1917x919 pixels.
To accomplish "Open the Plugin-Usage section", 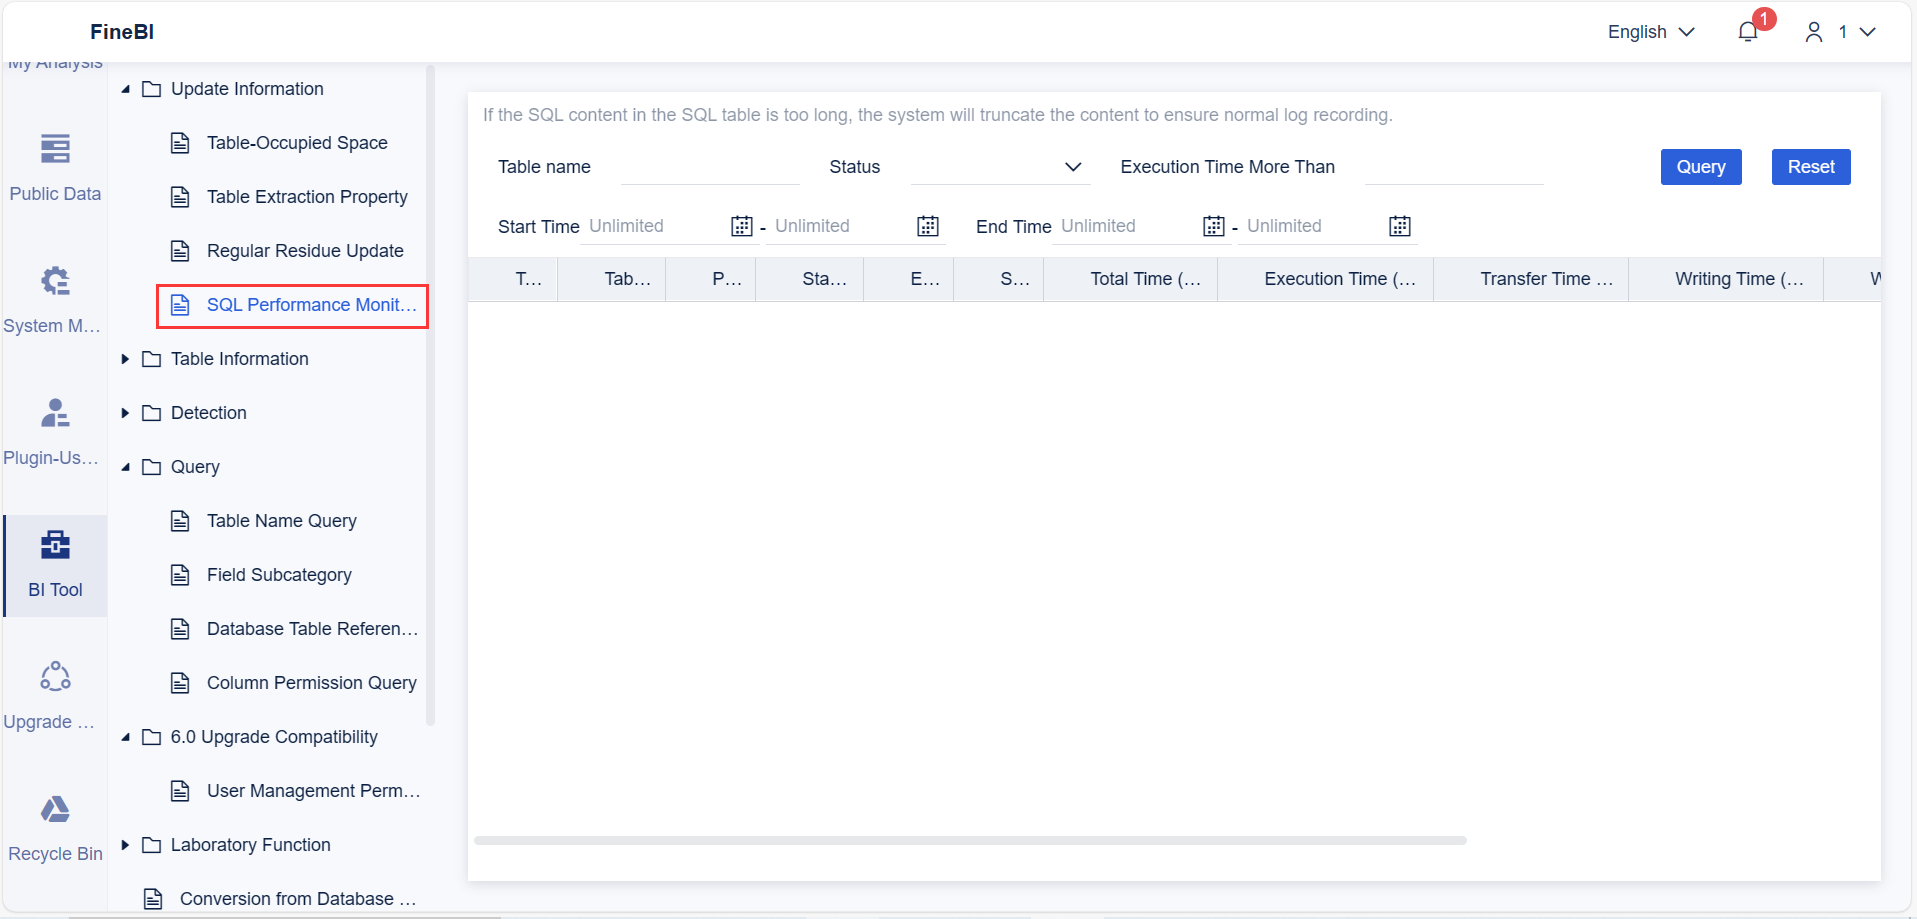I will [52, 430].
